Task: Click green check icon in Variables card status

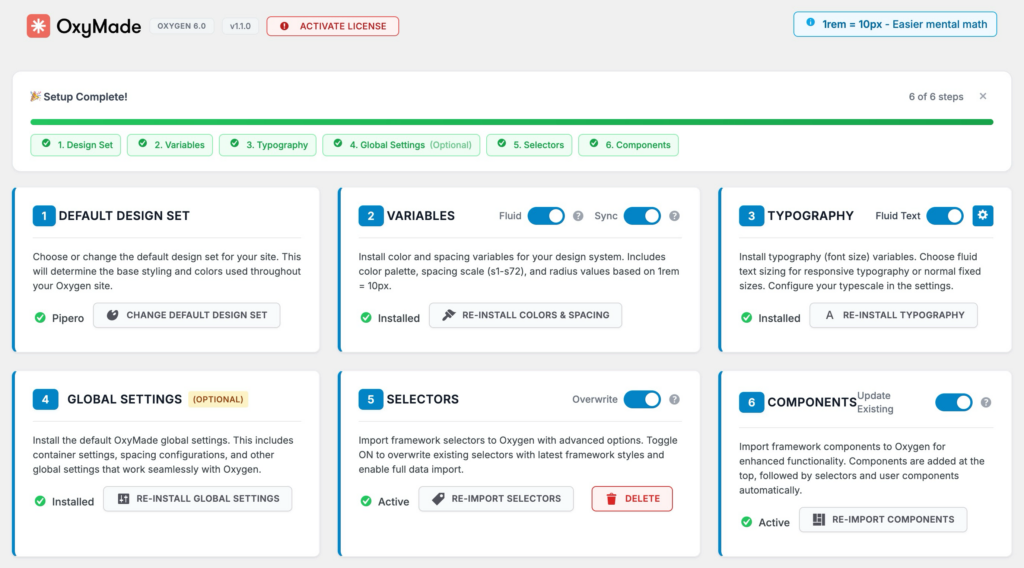Action: click(x=366, y=318)
